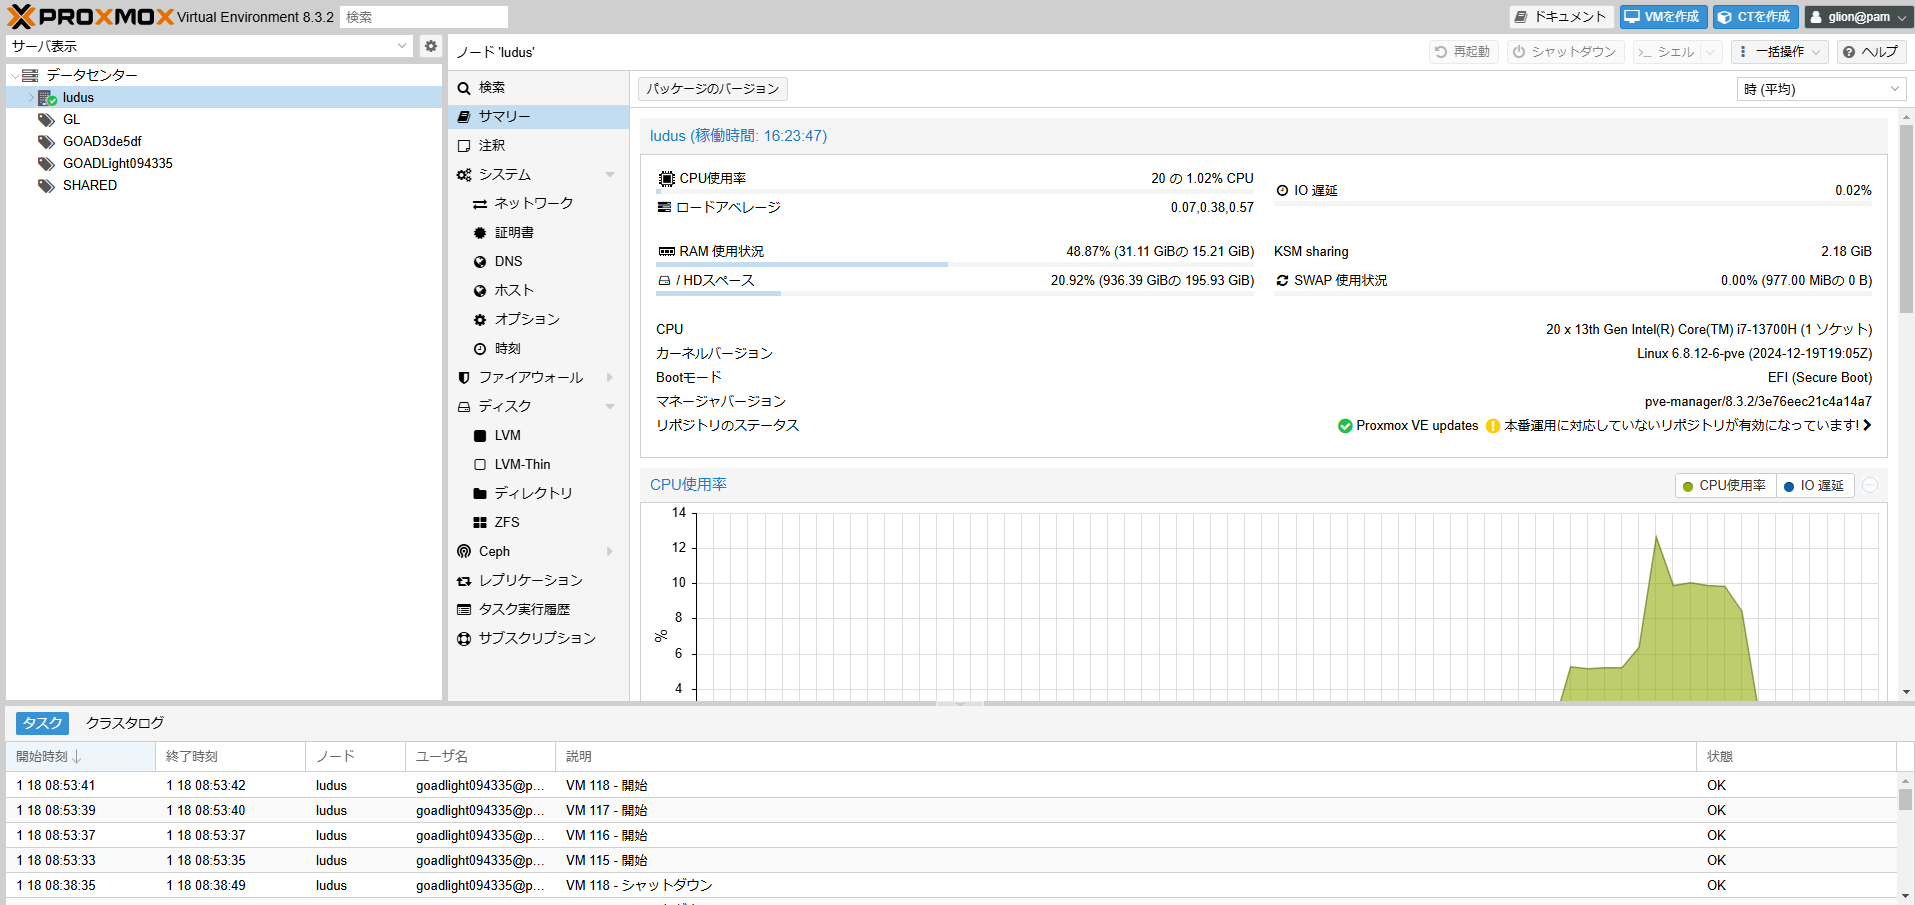
Task: Expand the ファイアウォール submenu arrow
Action: [610, 378]
